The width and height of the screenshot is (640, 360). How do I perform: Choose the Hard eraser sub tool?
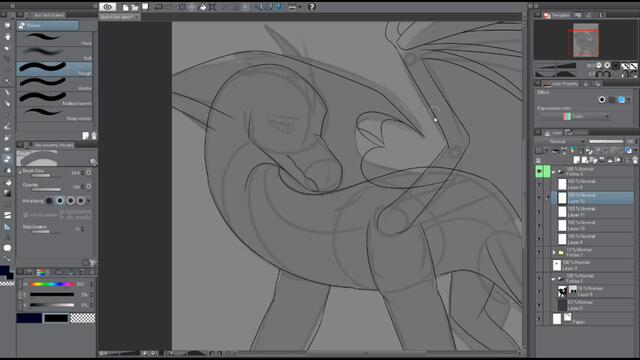point(54,40)
